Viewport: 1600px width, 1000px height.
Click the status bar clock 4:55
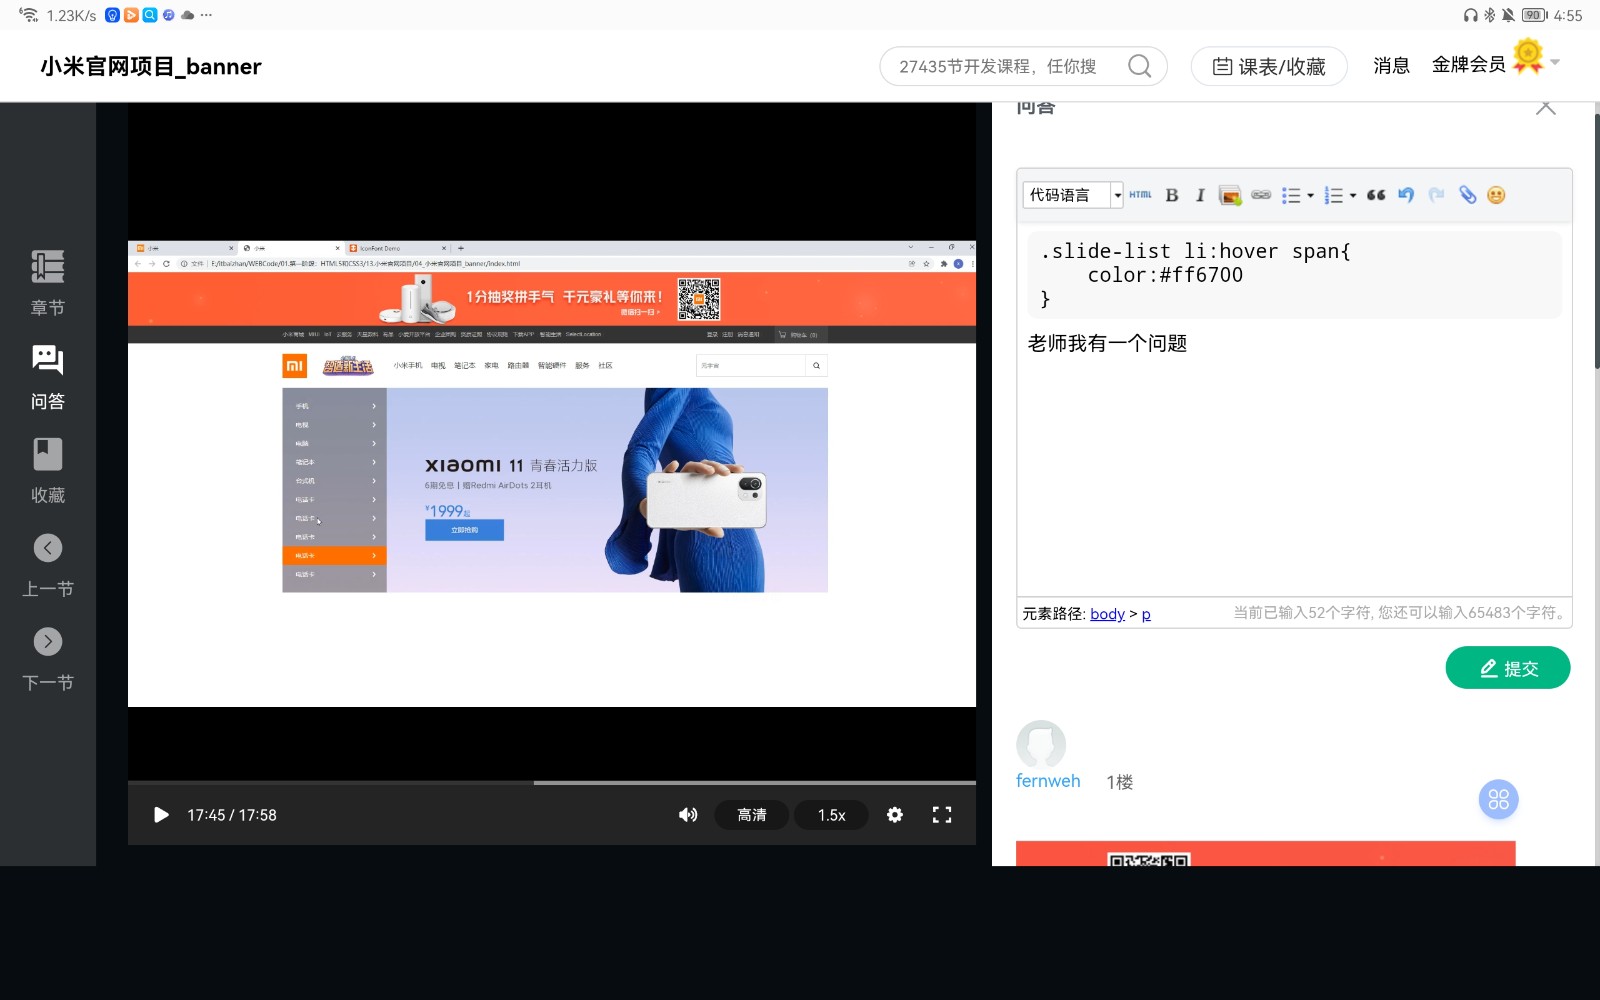coord(1568,15)
